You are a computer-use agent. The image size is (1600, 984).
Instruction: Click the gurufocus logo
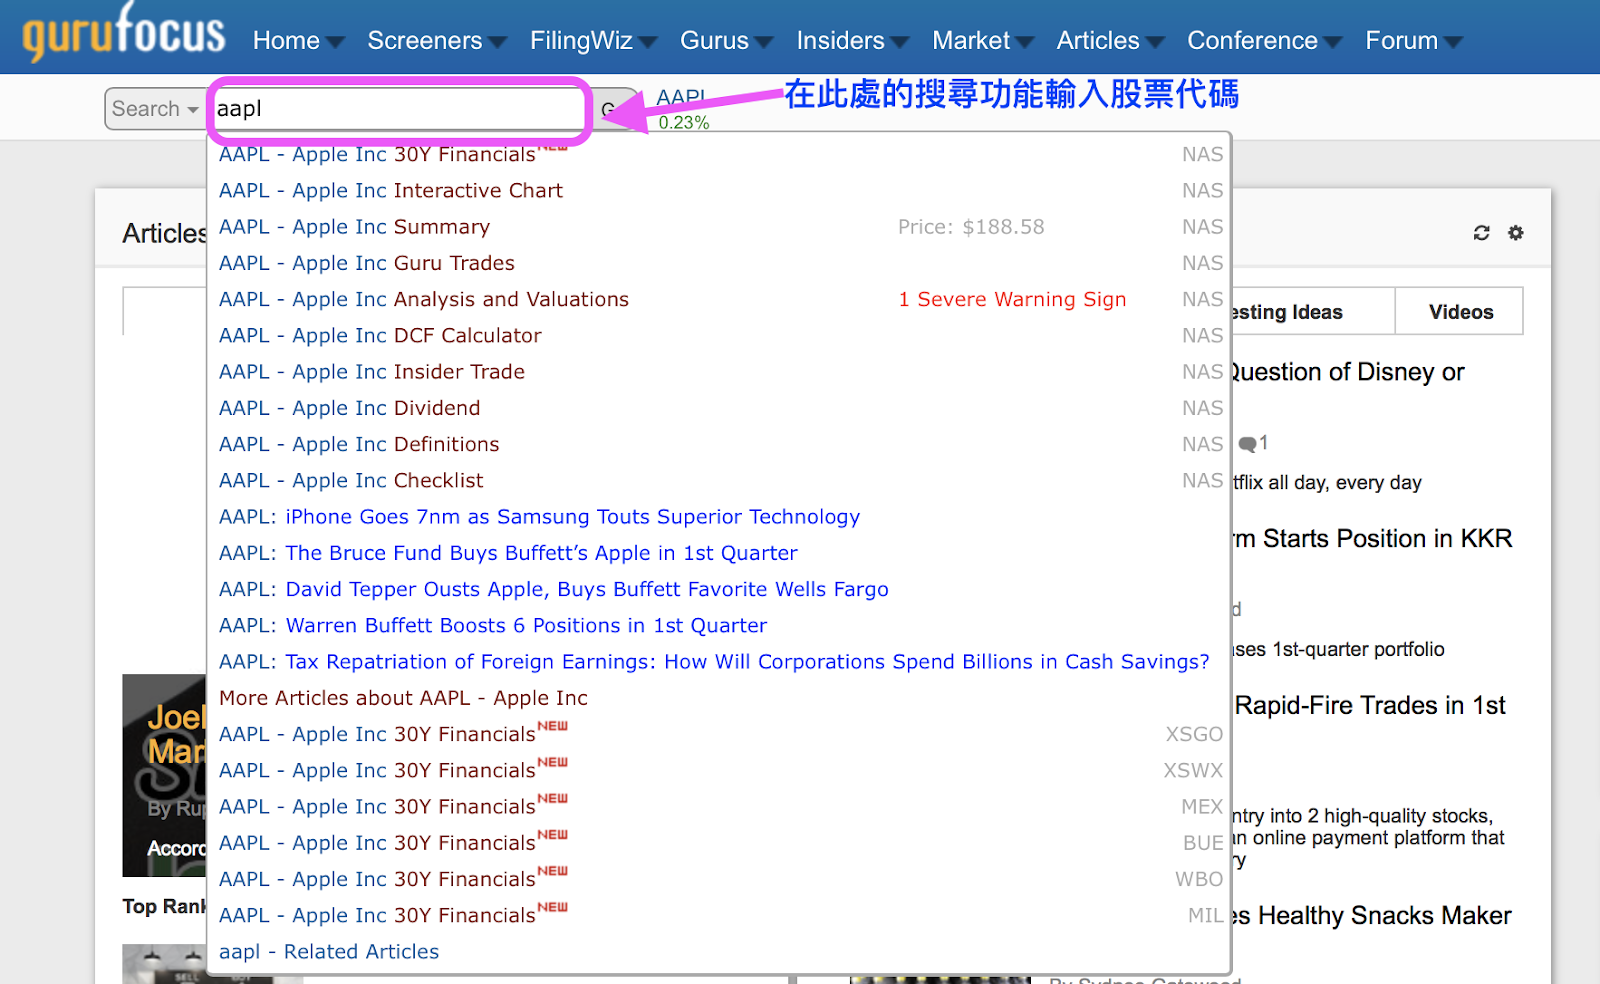(x=120, y=33)
